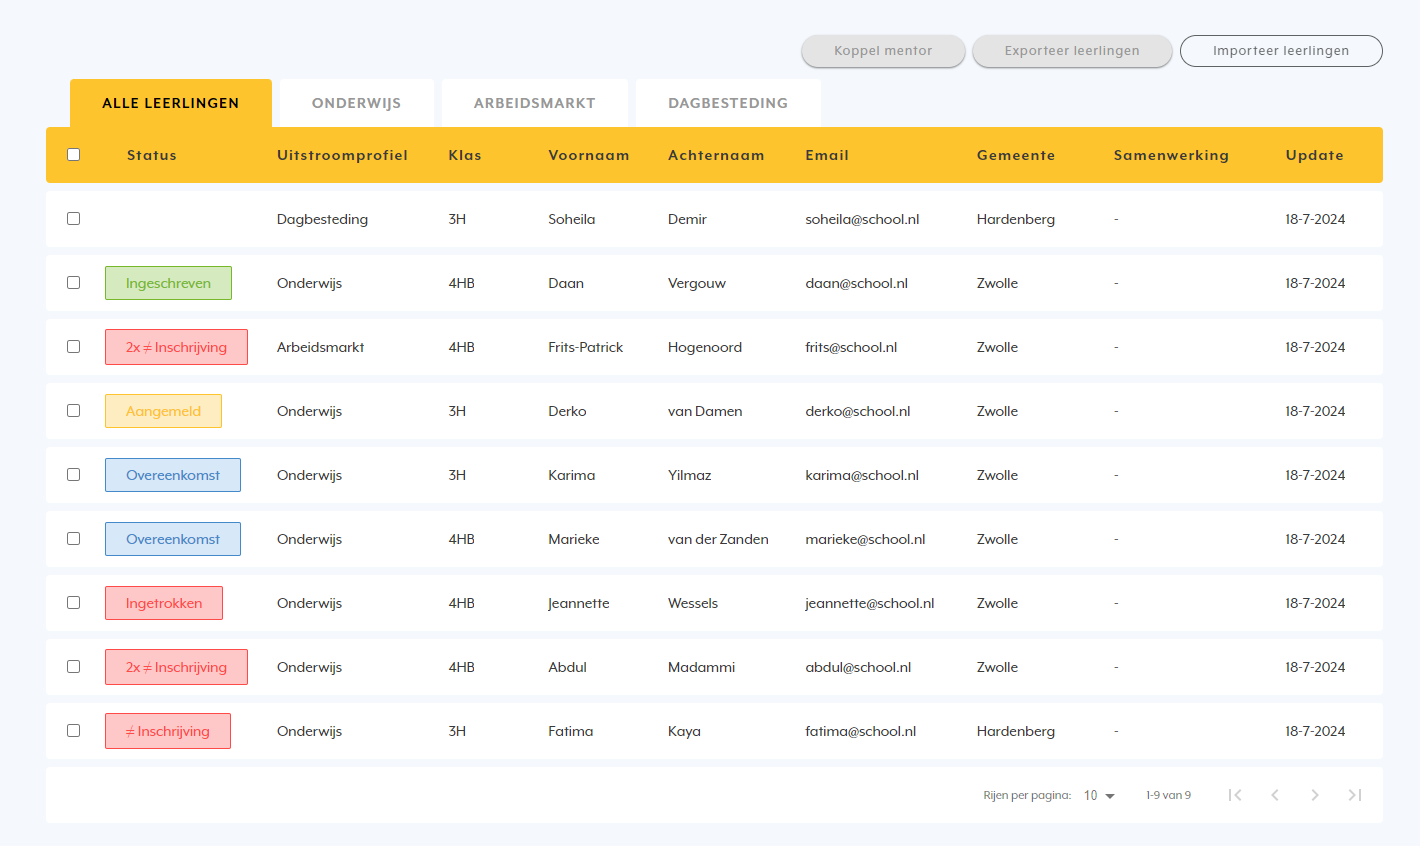
Task: Click yellow Aangemeld status badge
Action: tap(163, 411)
